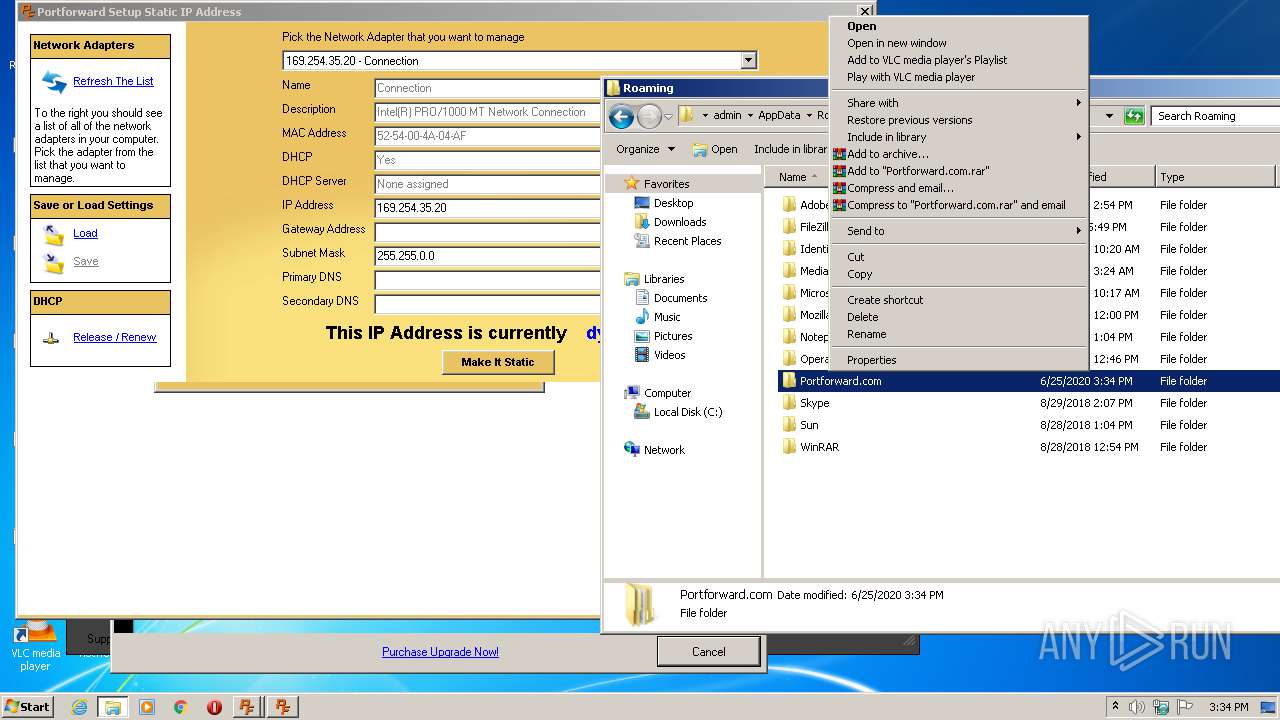Click the Search Roaming box
Screen dimensions: 1280x720
(x=1215, y=116)
